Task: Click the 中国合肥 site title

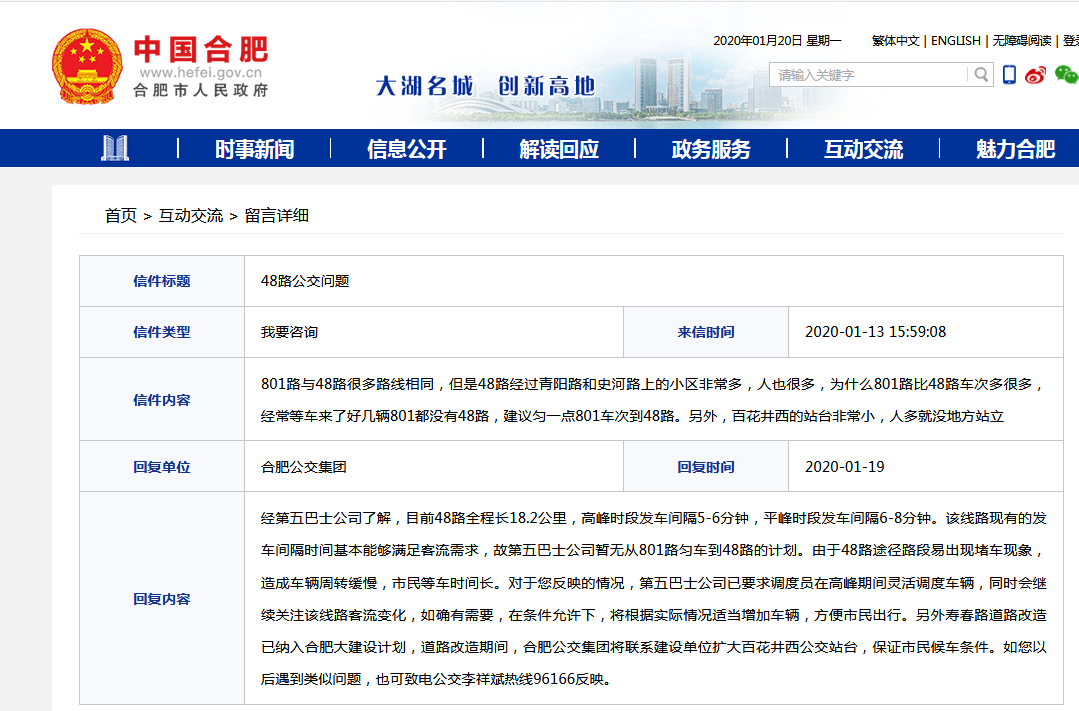Action: point(201,50)
